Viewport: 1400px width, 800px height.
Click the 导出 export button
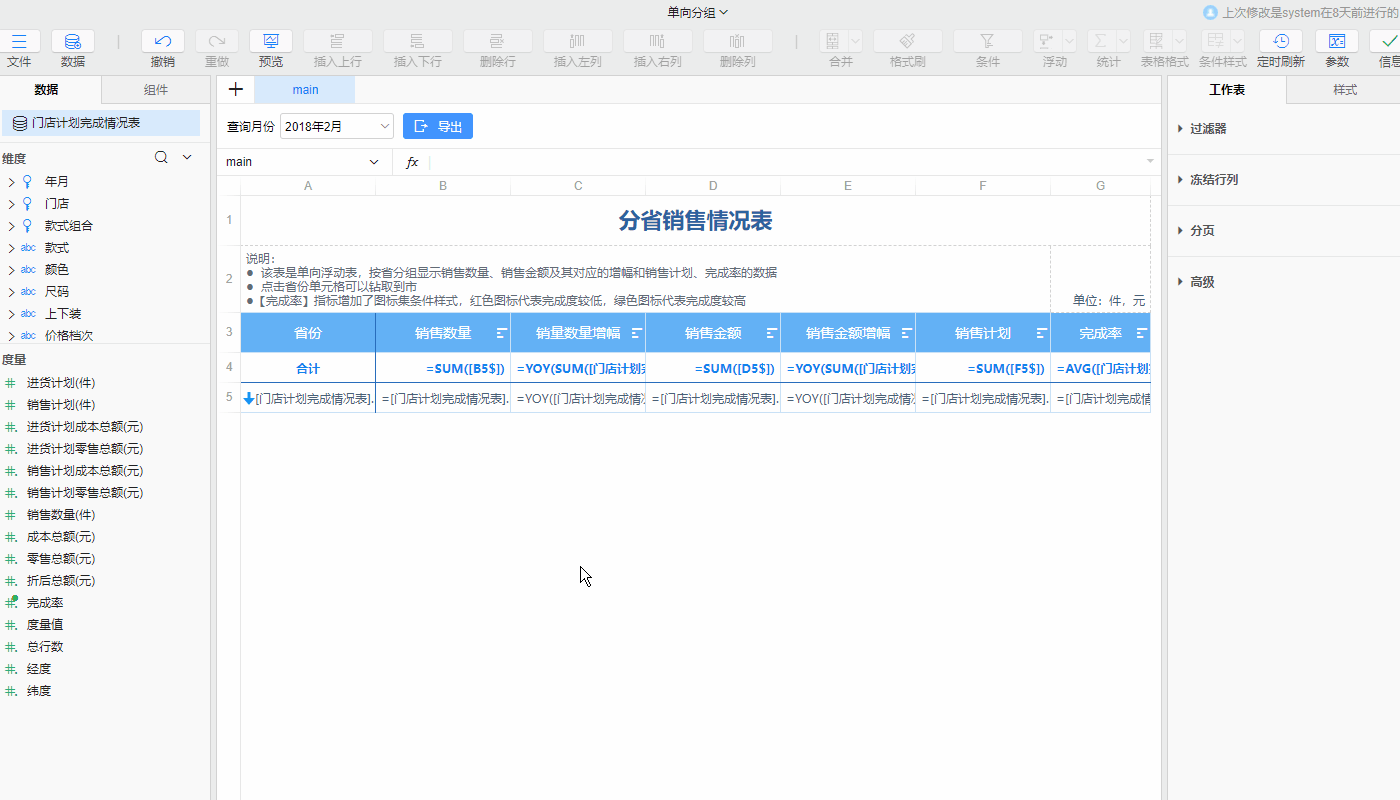pos(437,126)
